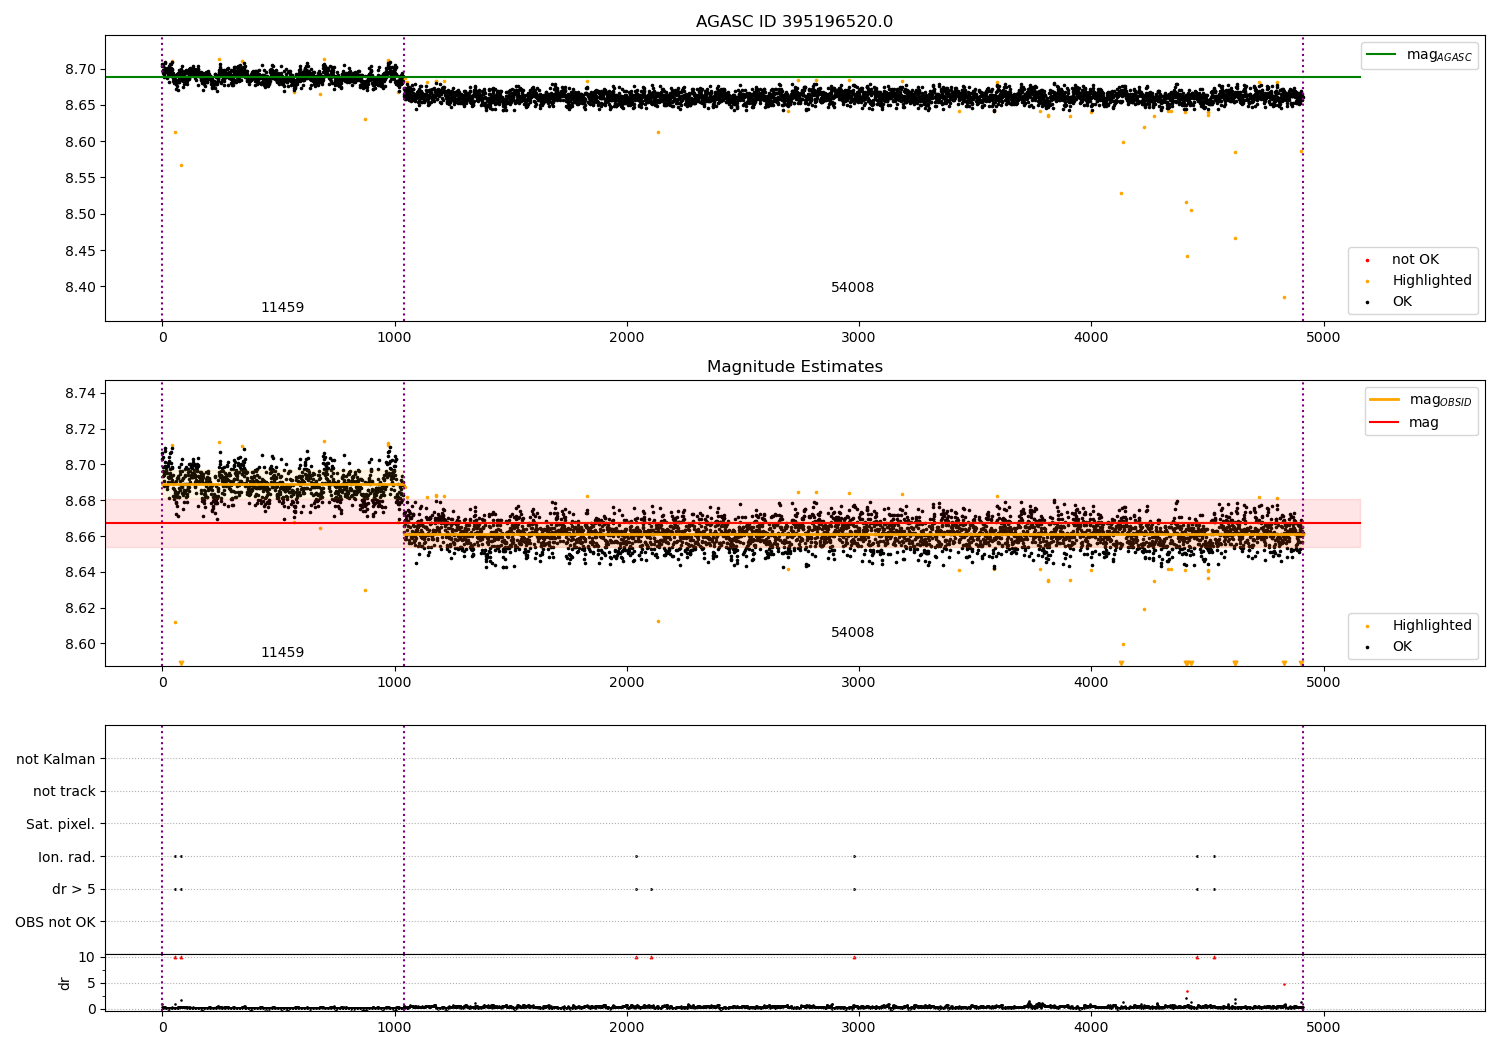Click the 8.40 y-tick of the top plot
Image resolution: width=1500 pixels, height=1050 pixels.
coord(81,287)
